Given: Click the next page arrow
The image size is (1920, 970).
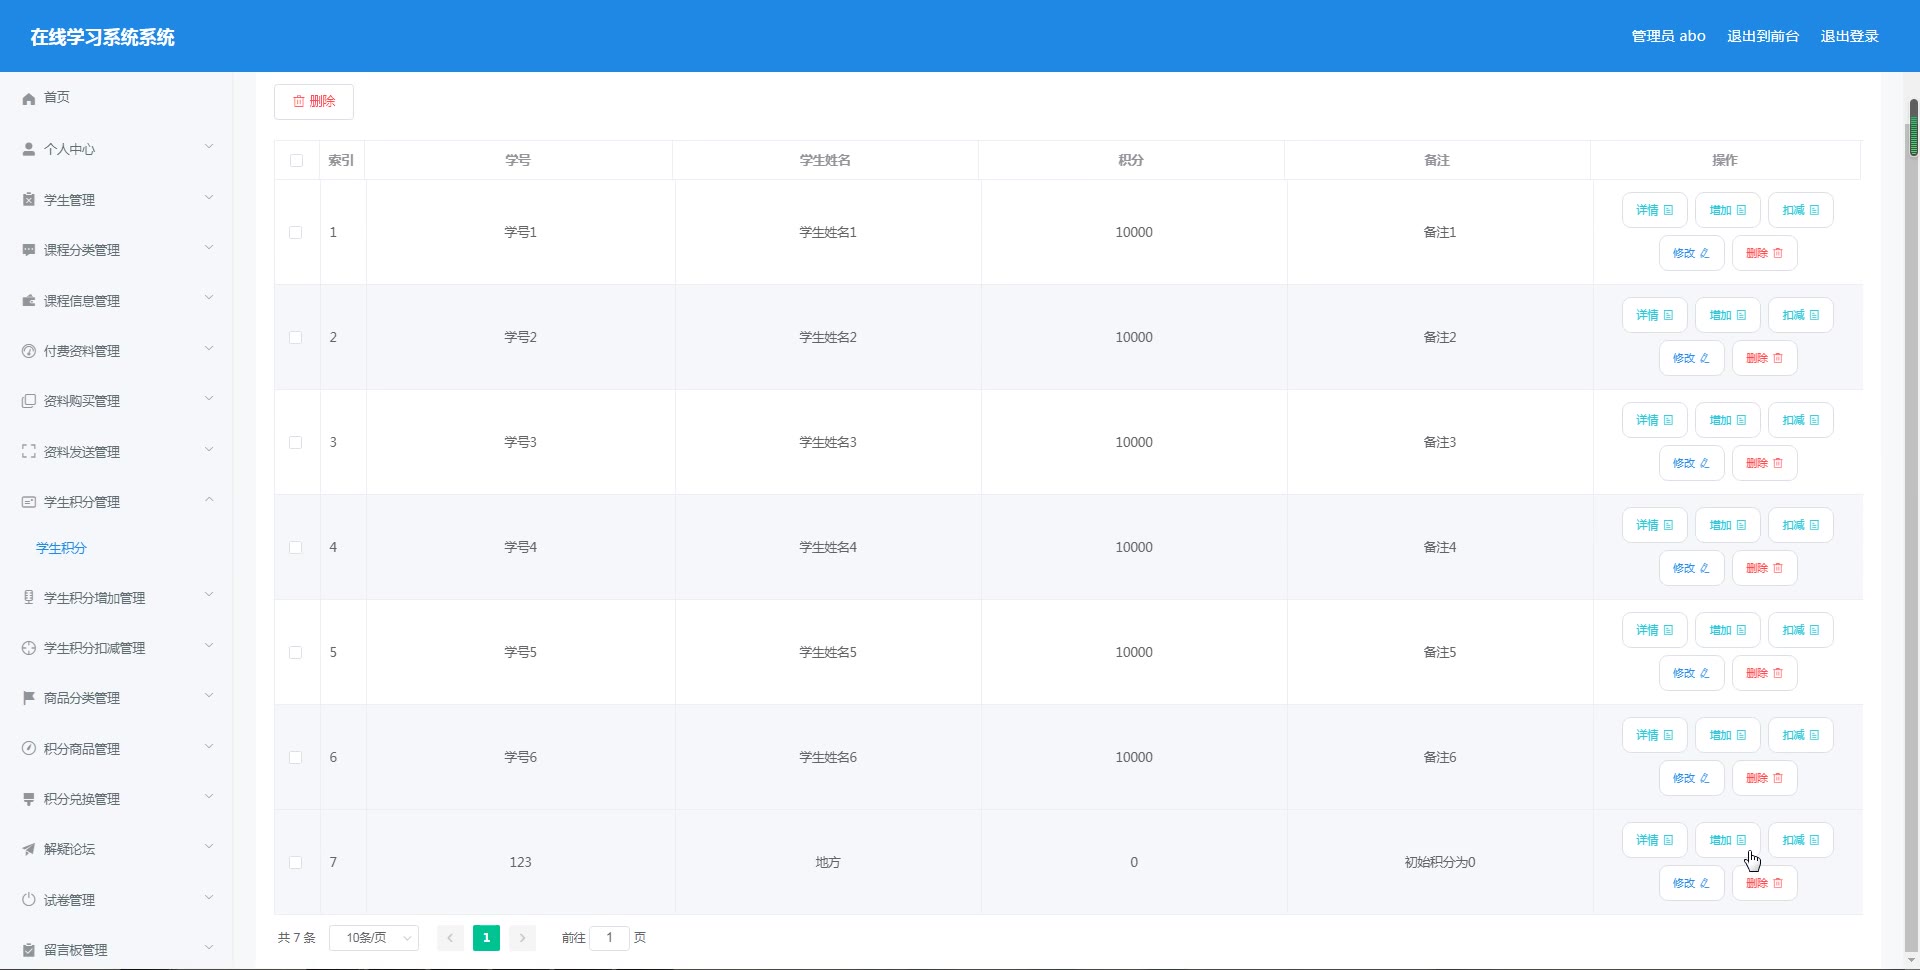Looking at the screenshot, I should [x=522, y=938].
